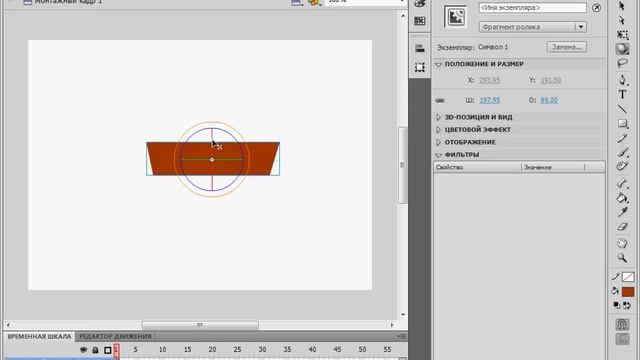Screen dimensions: 640x360
Task: Open the stroke color swatch
Action: pos(628,277)
